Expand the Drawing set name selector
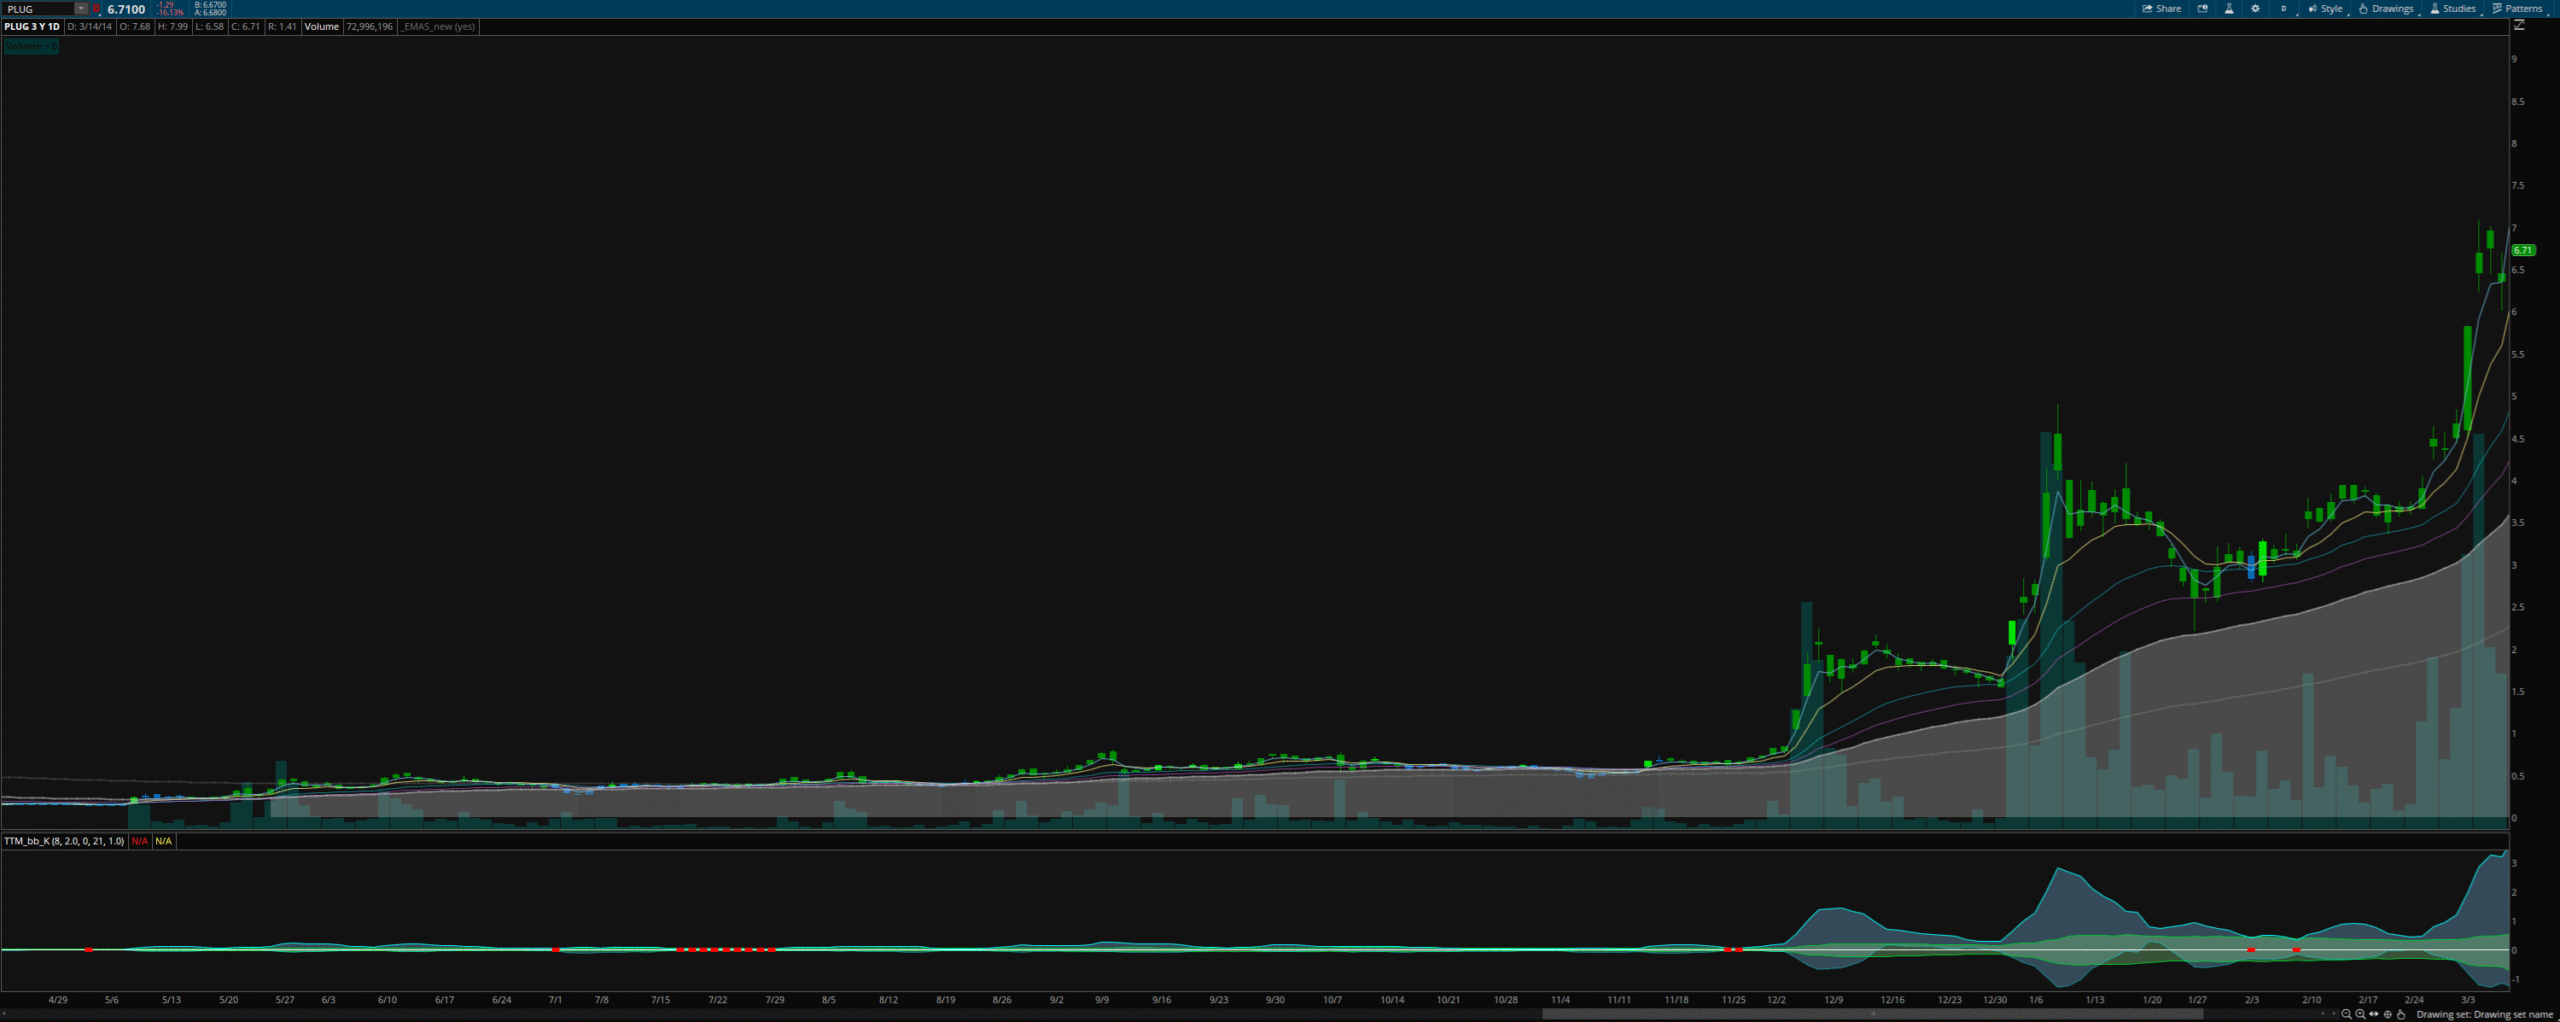 click(2485, 1014)
